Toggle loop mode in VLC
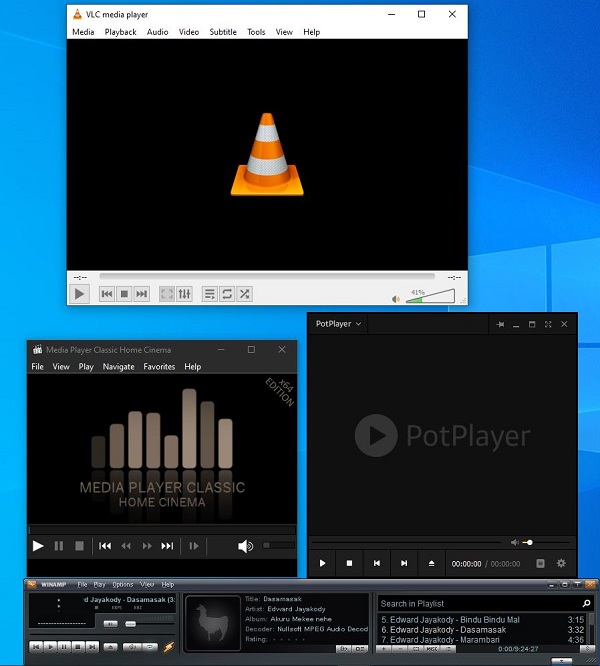600x666 pixels. (227, 294)
